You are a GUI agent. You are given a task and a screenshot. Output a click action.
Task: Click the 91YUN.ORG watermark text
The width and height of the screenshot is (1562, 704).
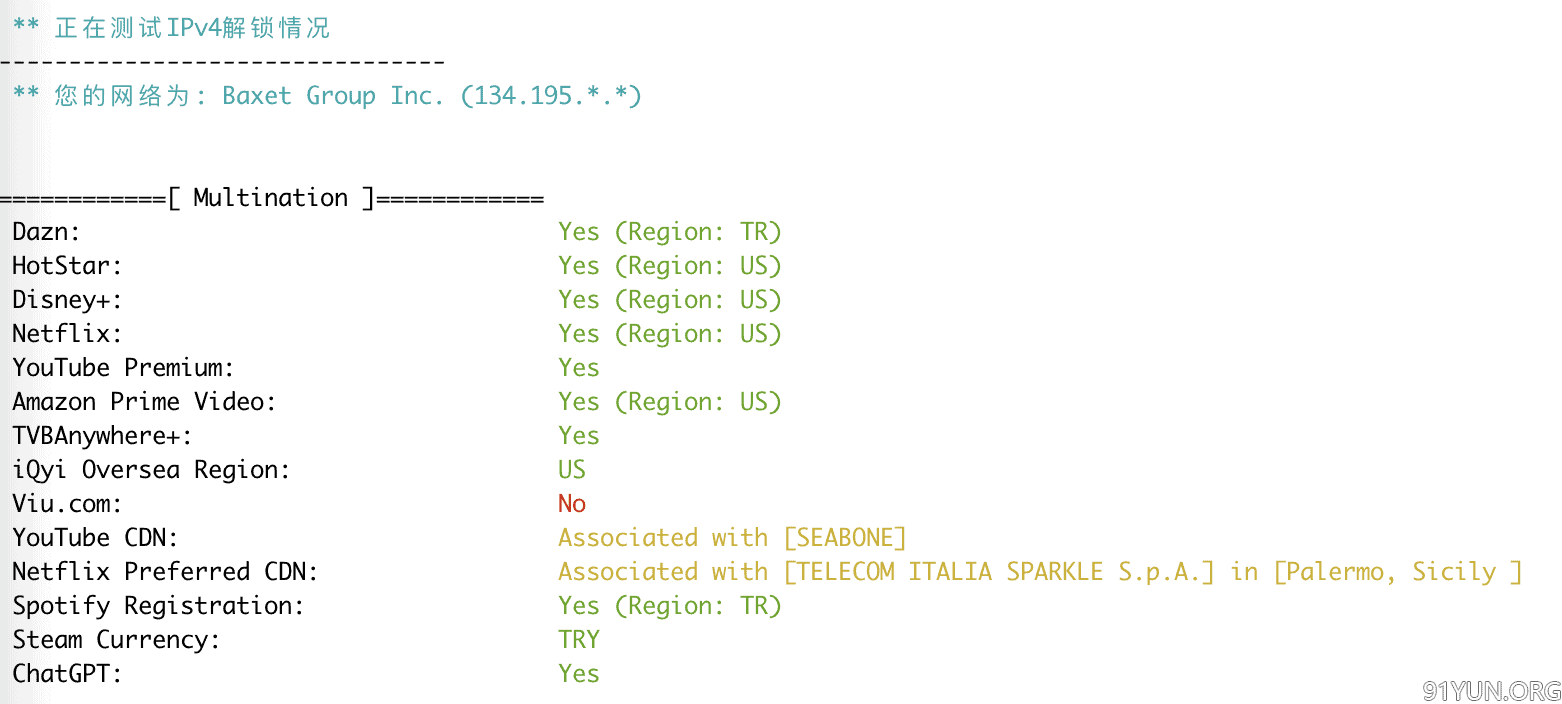click(1489, 690)
